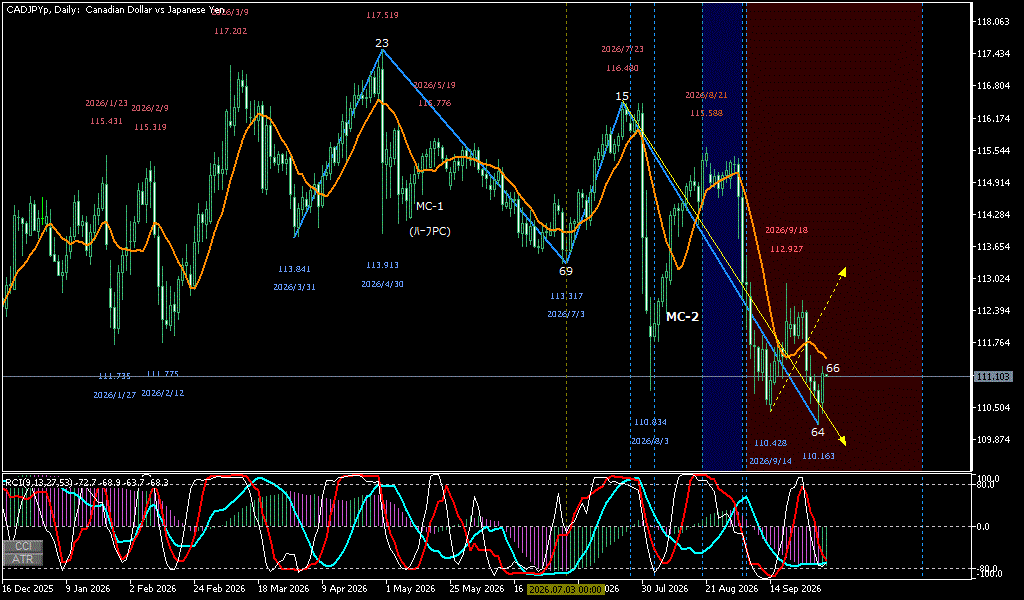This screenshot has width=1024, height=600.
Task: Select the 112.927 price annotation
Action: [786, 249]
